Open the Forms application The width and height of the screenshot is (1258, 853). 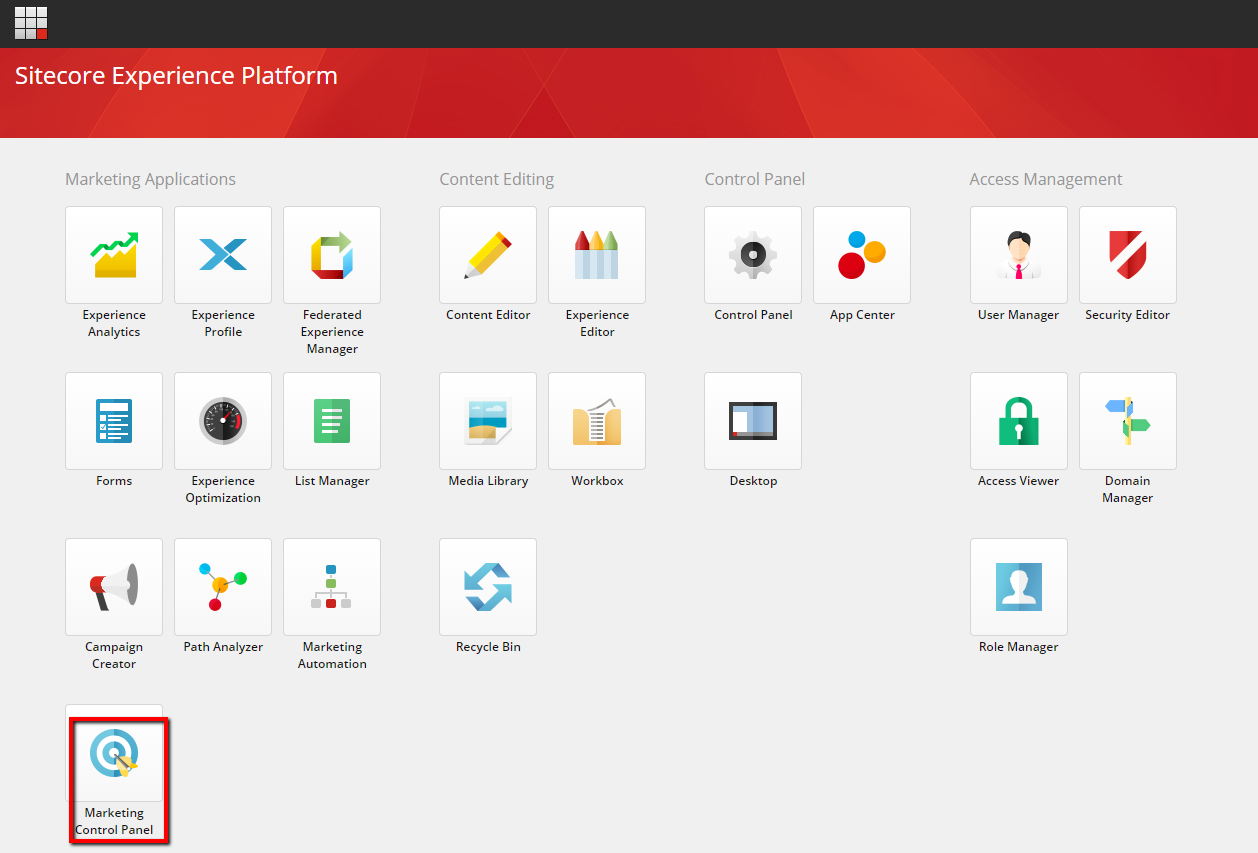(114, 421)
